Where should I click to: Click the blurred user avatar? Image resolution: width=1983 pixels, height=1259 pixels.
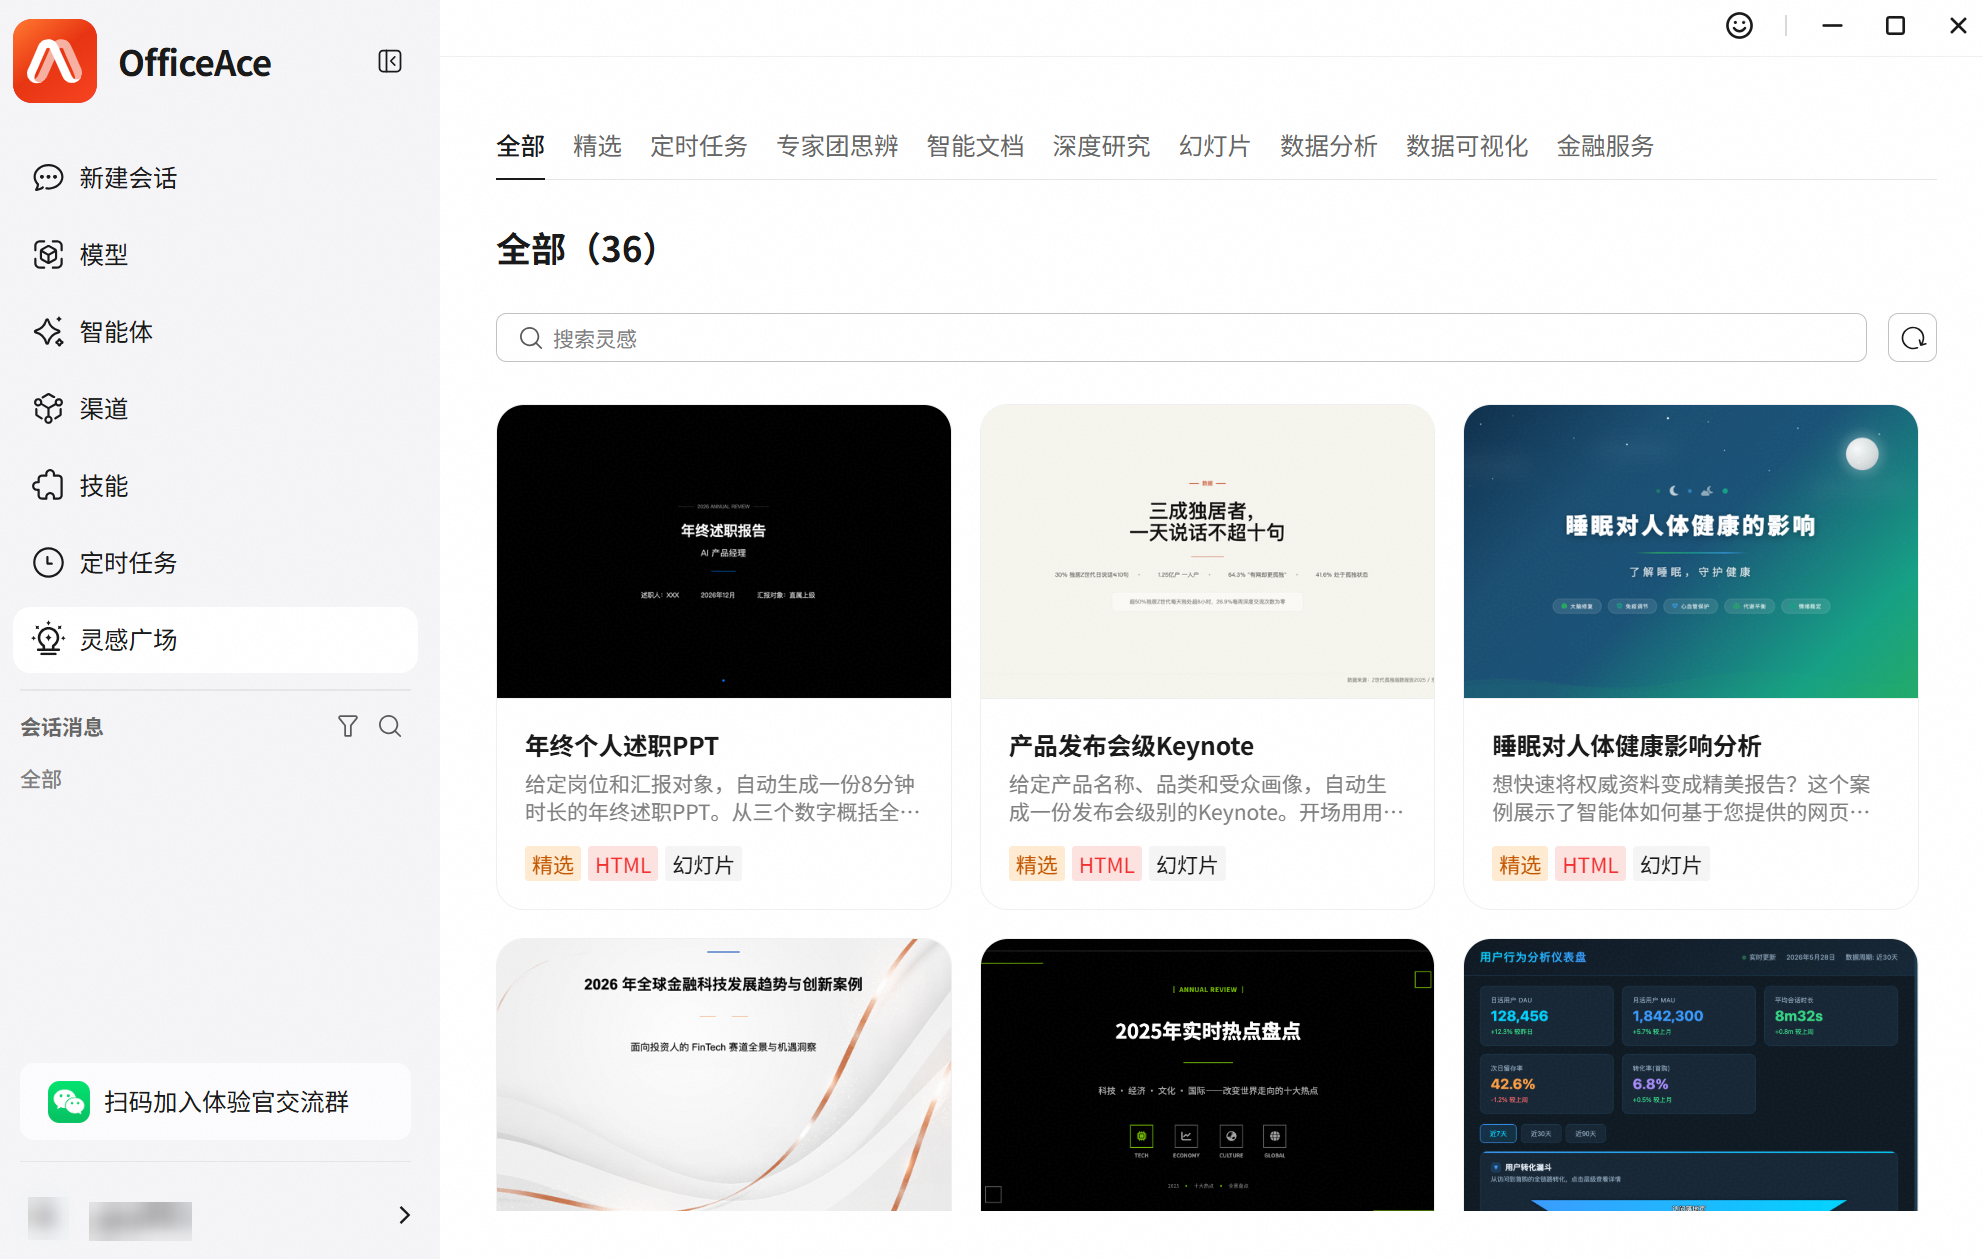[x=47, y=1216]
